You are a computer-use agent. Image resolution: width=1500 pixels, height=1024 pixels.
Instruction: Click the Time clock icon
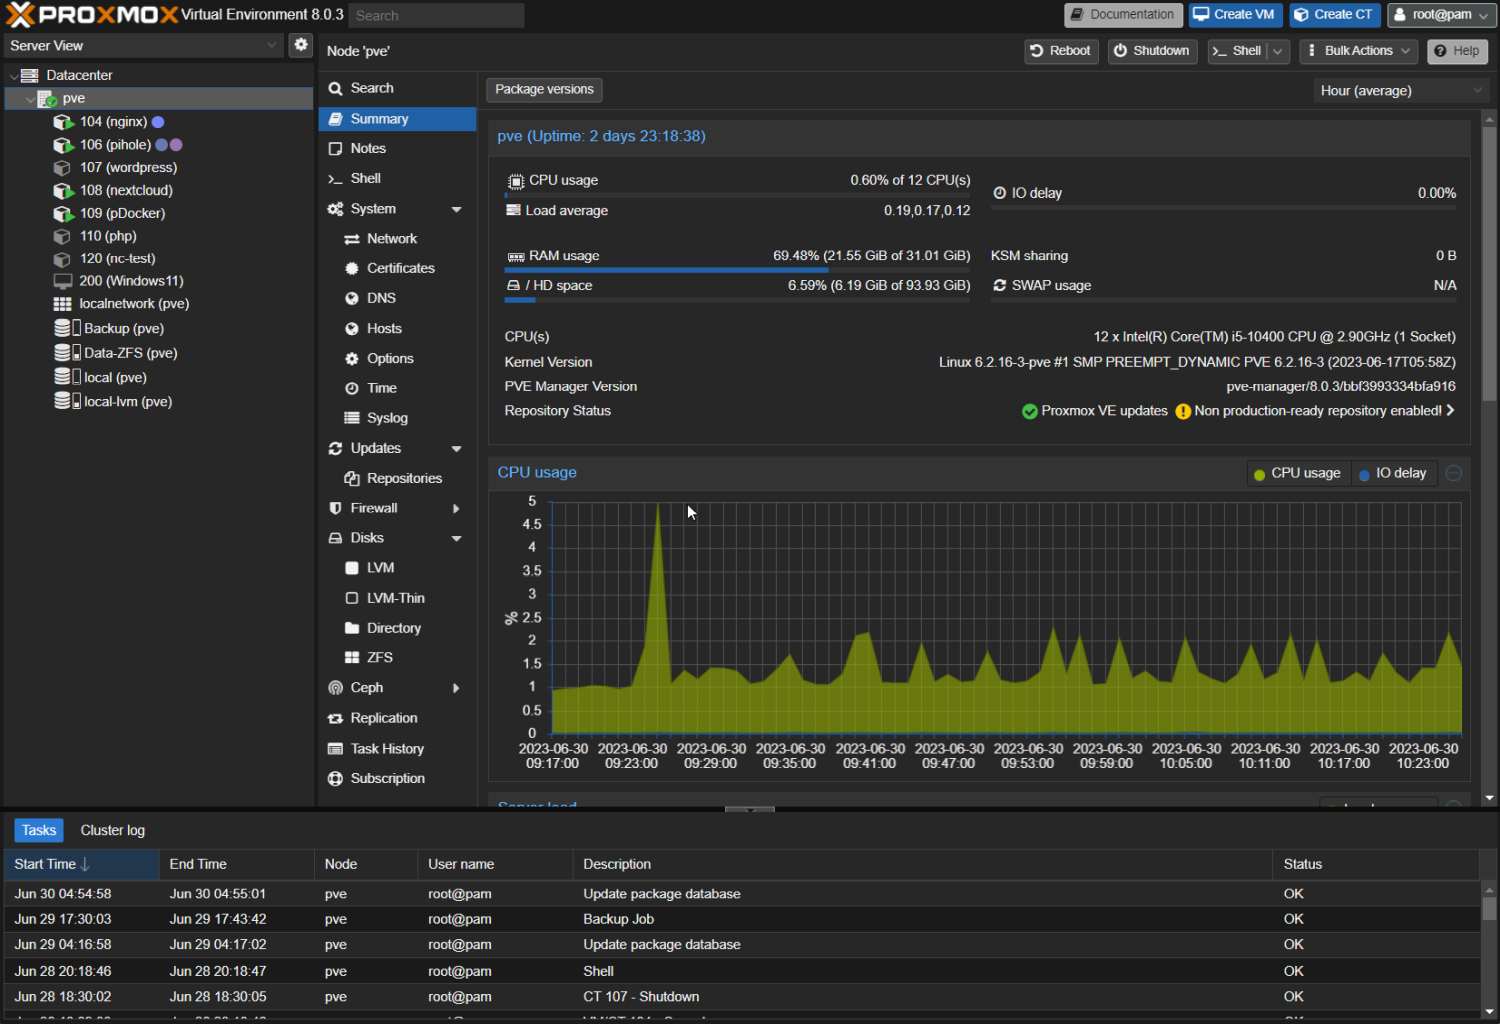click(x=352, y=389)
